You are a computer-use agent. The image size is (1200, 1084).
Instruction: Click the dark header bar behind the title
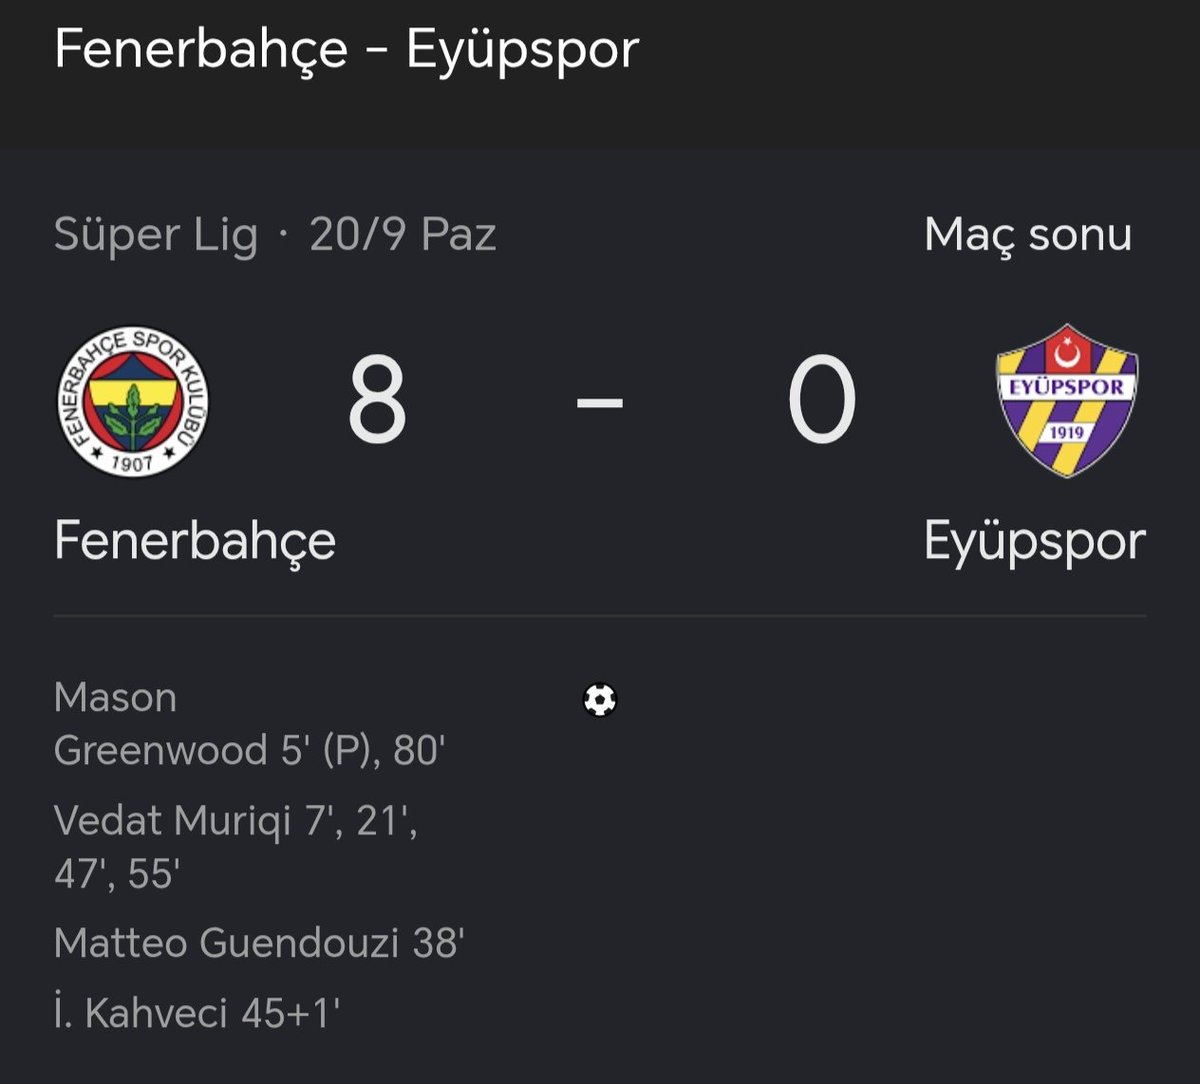(600, 75)
